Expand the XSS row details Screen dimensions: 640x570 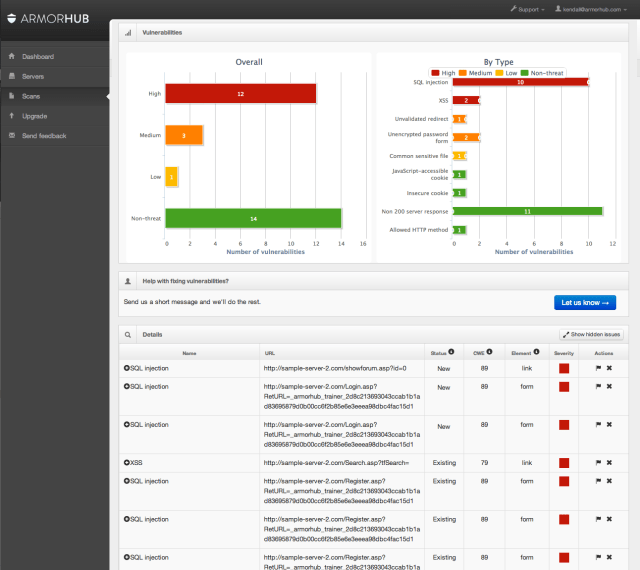point(127,463)
